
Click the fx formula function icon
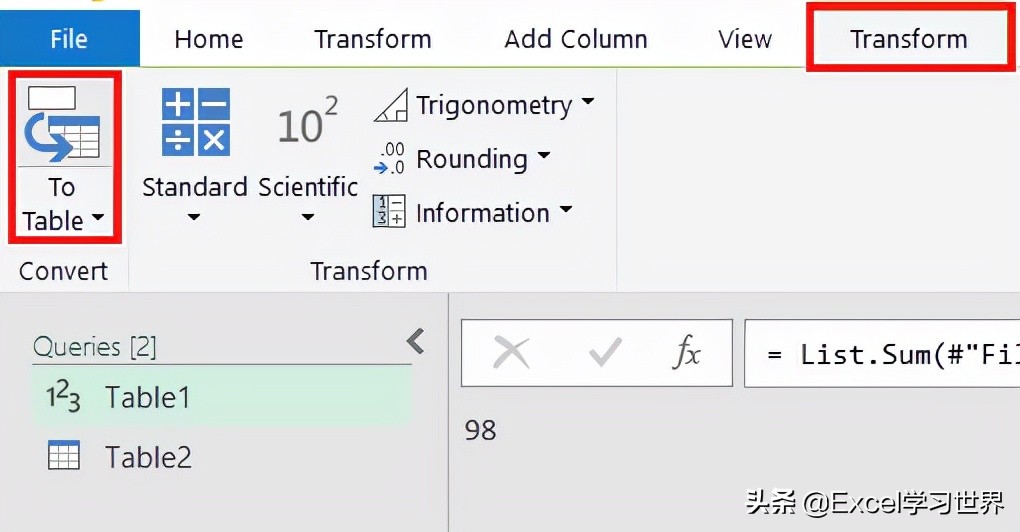coord(687,353)
